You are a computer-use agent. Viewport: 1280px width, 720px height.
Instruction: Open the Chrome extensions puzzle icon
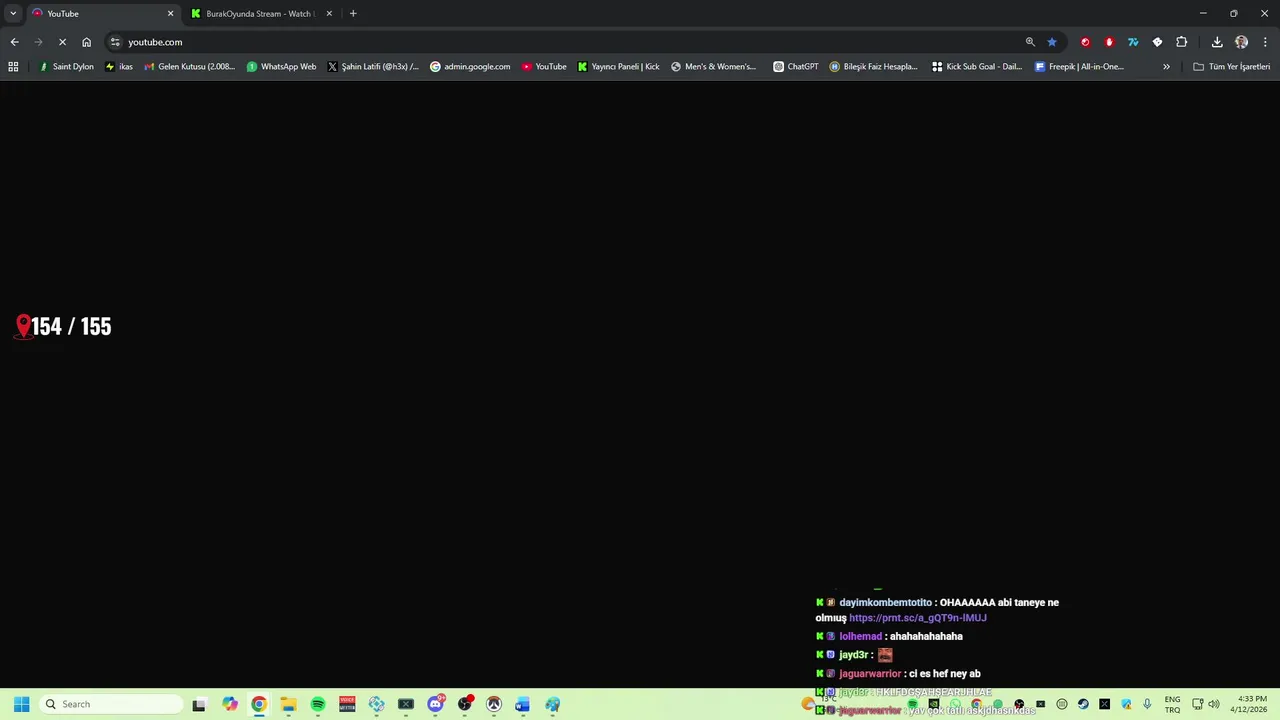coord(1182,42)
